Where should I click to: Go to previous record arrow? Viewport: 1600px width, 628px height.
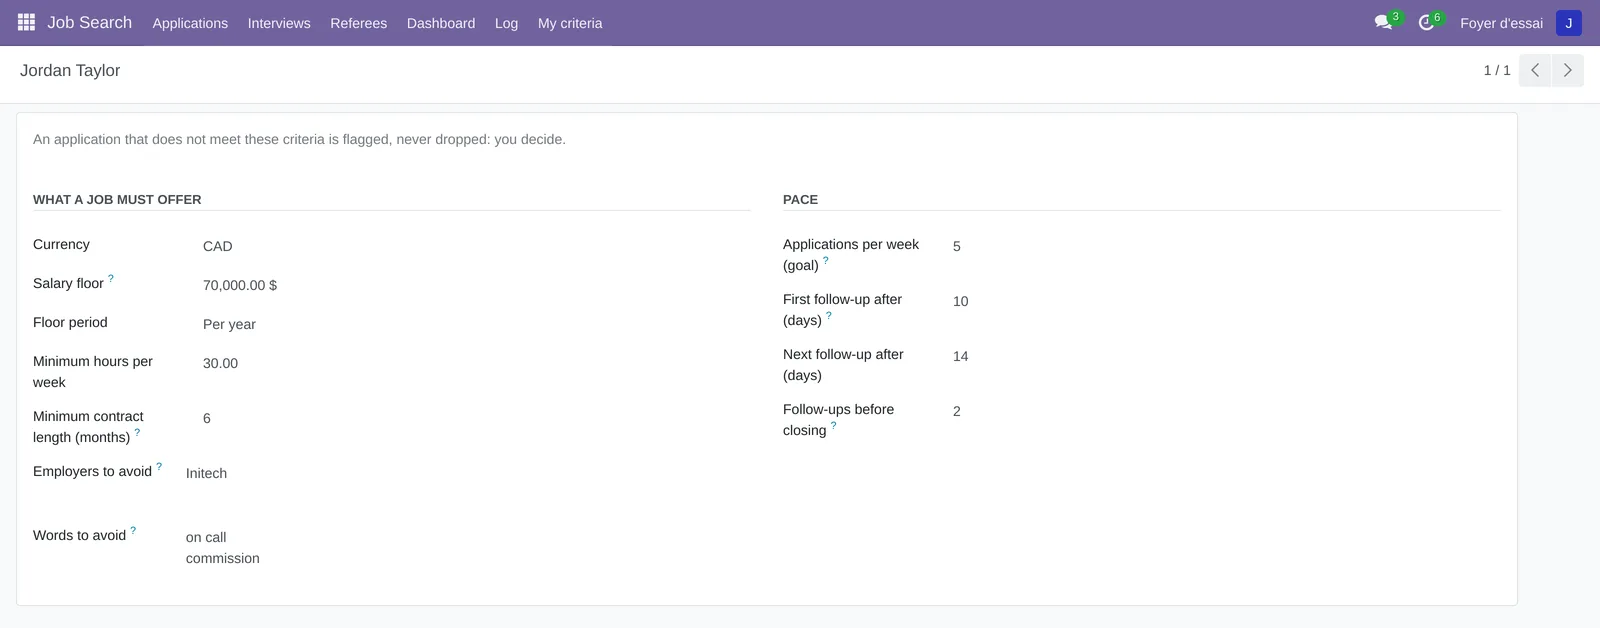tap(1535, 70)
